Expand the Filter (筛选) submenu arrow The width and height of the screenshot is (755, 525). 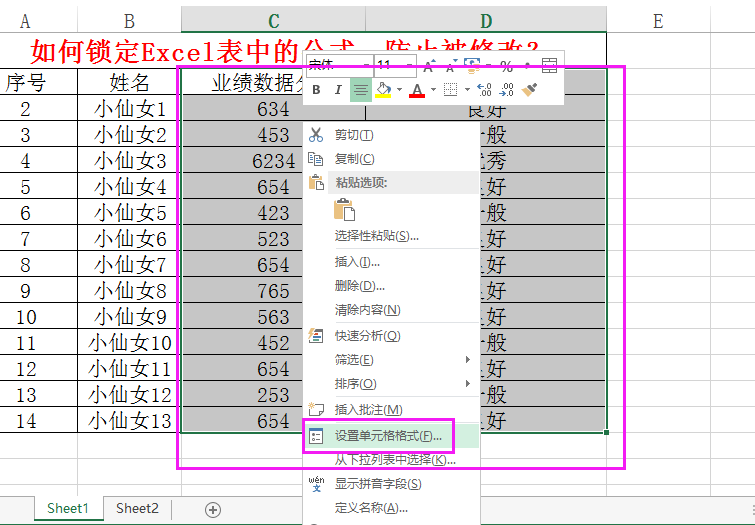(x=468, y=359)
